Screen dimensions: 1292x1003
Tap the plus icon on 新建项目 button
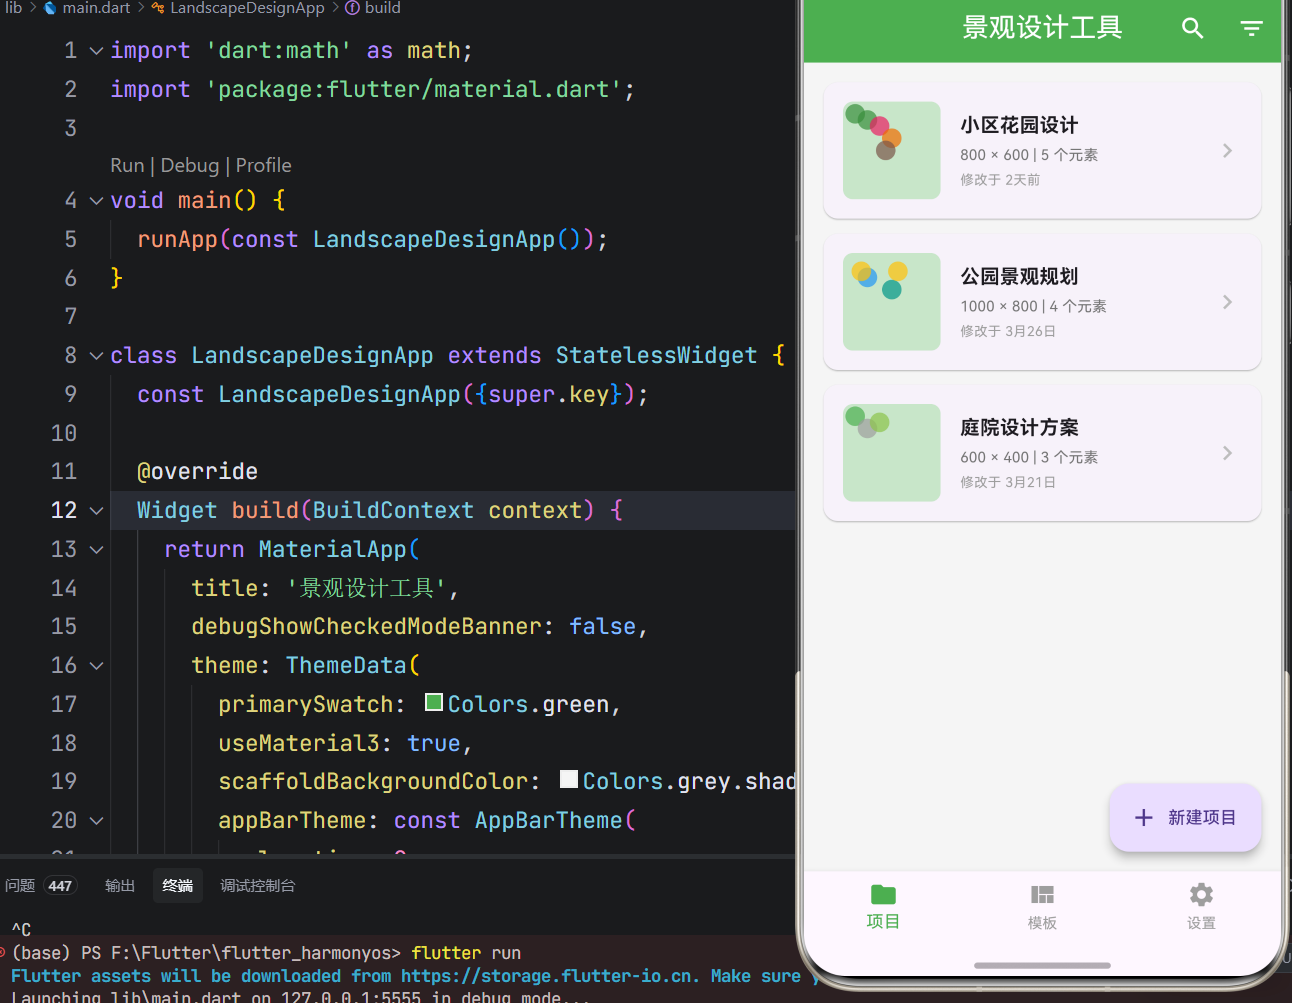point(1143,817)
